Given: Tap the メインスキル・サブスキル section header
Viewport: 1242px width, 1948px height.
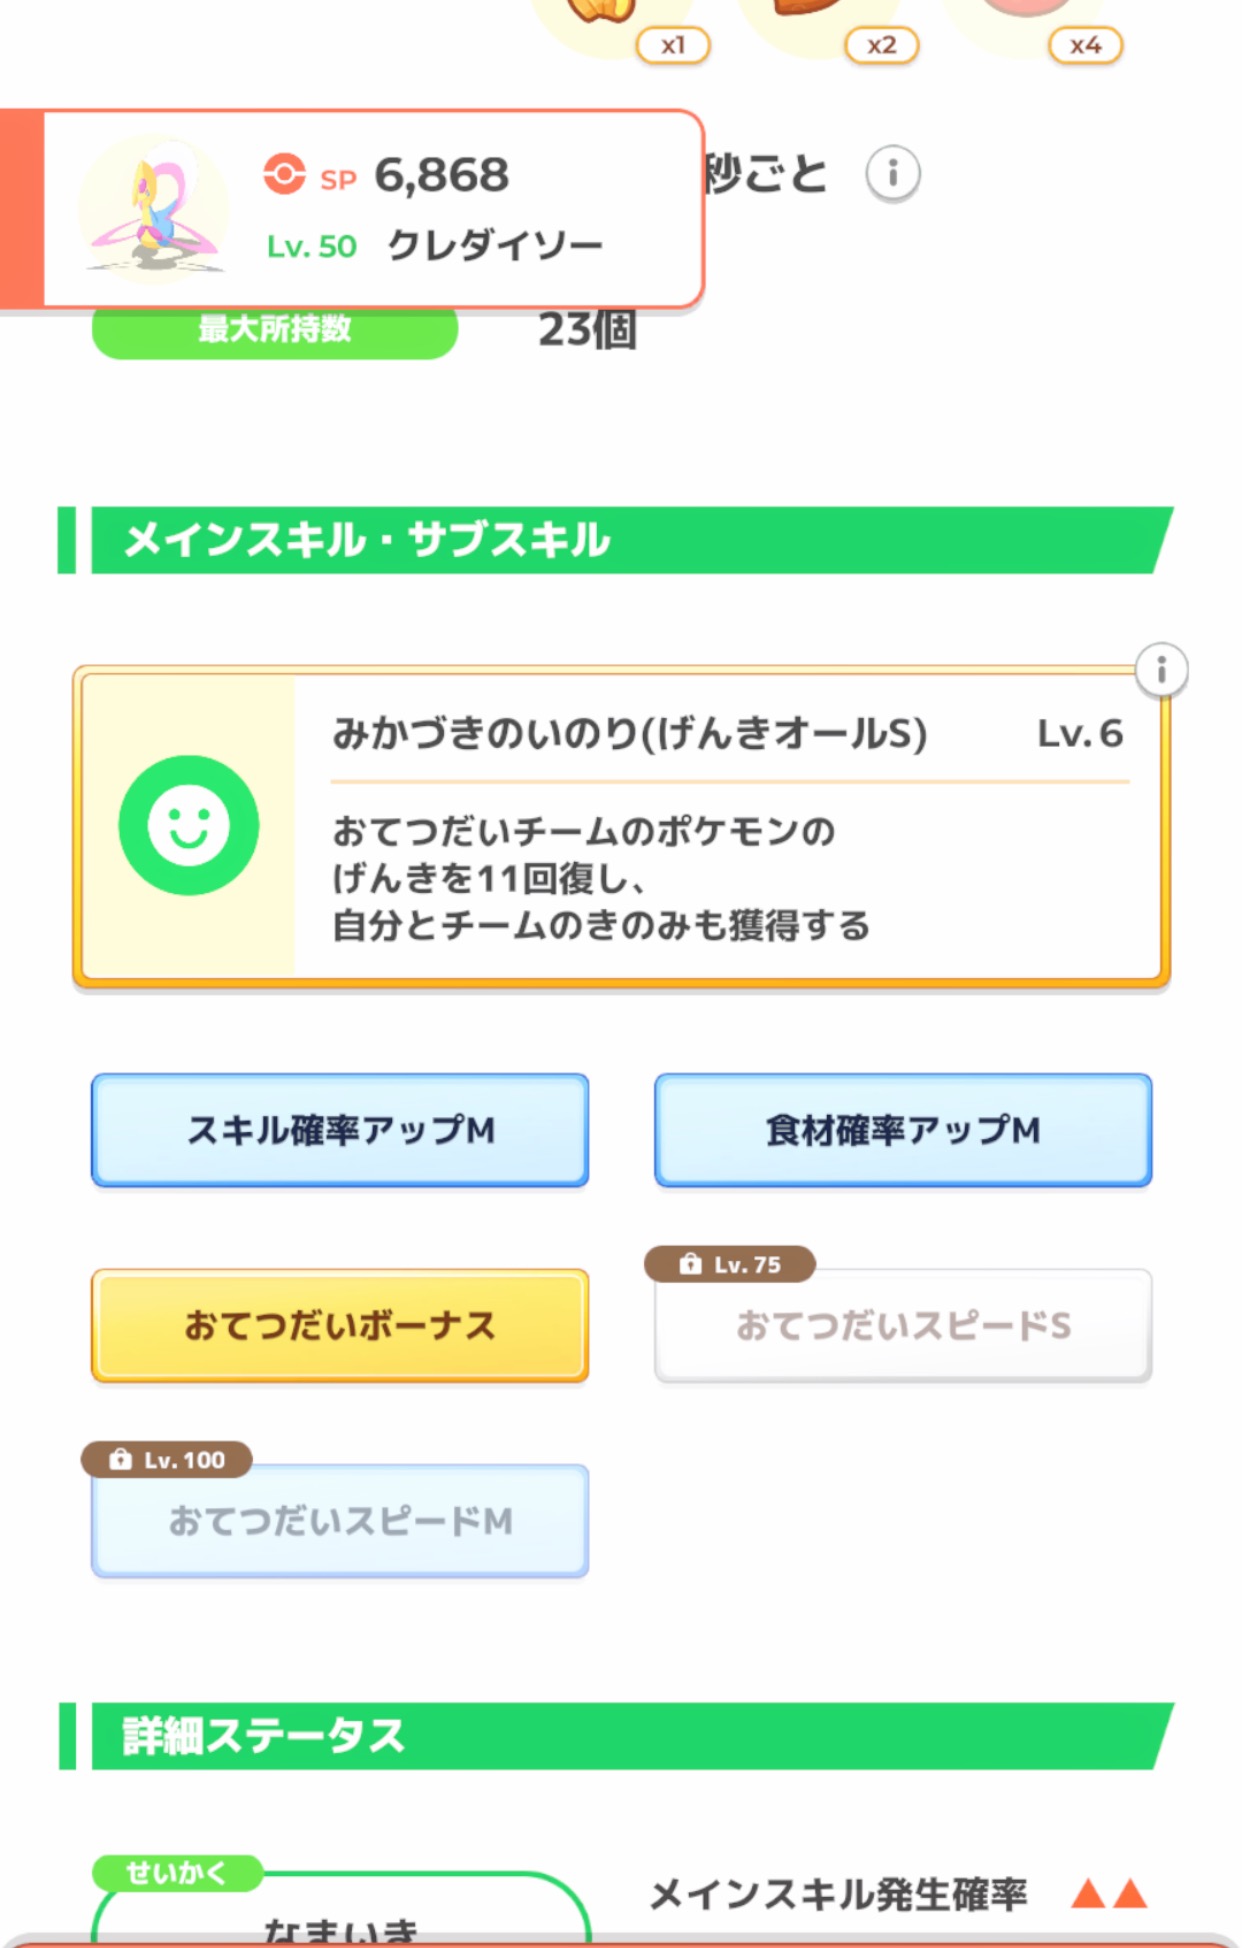Looking at the screenshot, I should (x=615, y=540).
